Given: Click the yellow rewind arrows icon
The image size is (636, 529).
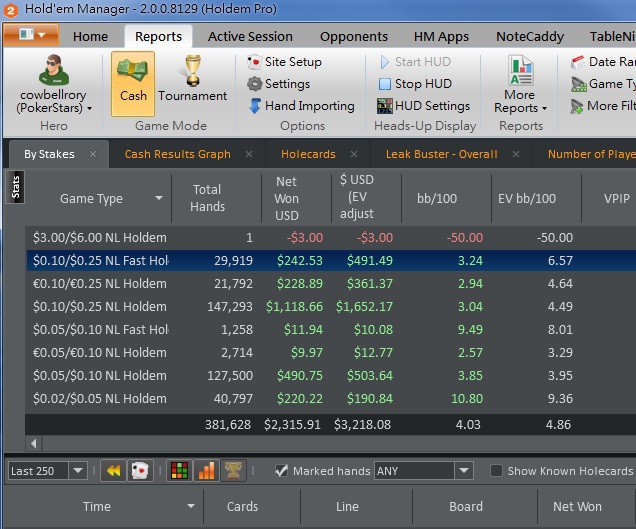Looking at the screenshot, I should (114, 471).
